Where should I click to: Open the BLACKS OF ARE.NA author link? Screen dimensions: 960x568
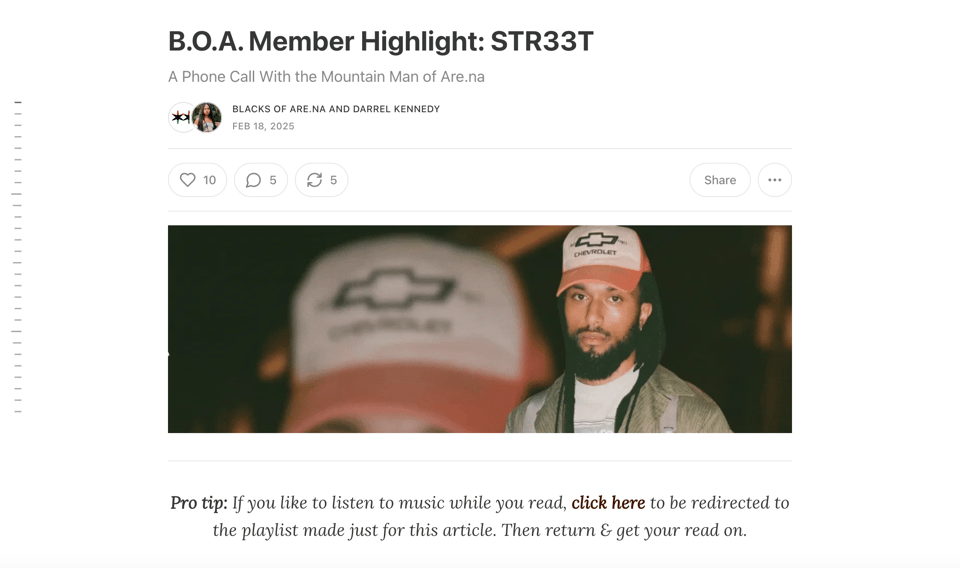pyautogui.click(x=279, y=109)
